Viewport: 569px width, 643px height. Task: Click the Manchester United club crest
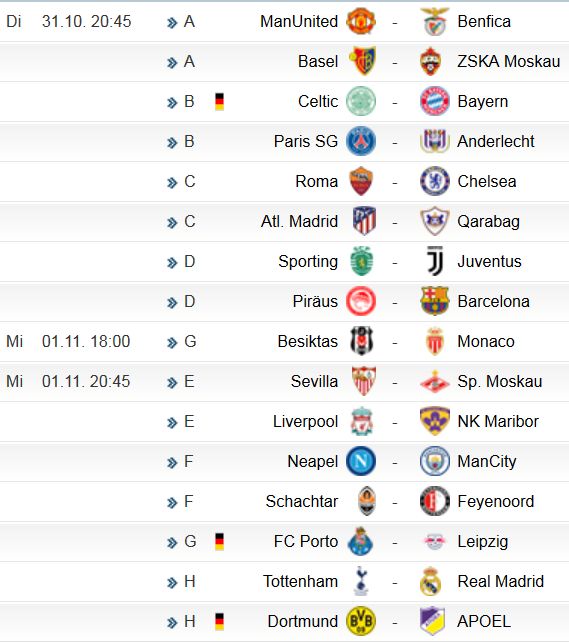pyautogui.click(x=361, y=21)
